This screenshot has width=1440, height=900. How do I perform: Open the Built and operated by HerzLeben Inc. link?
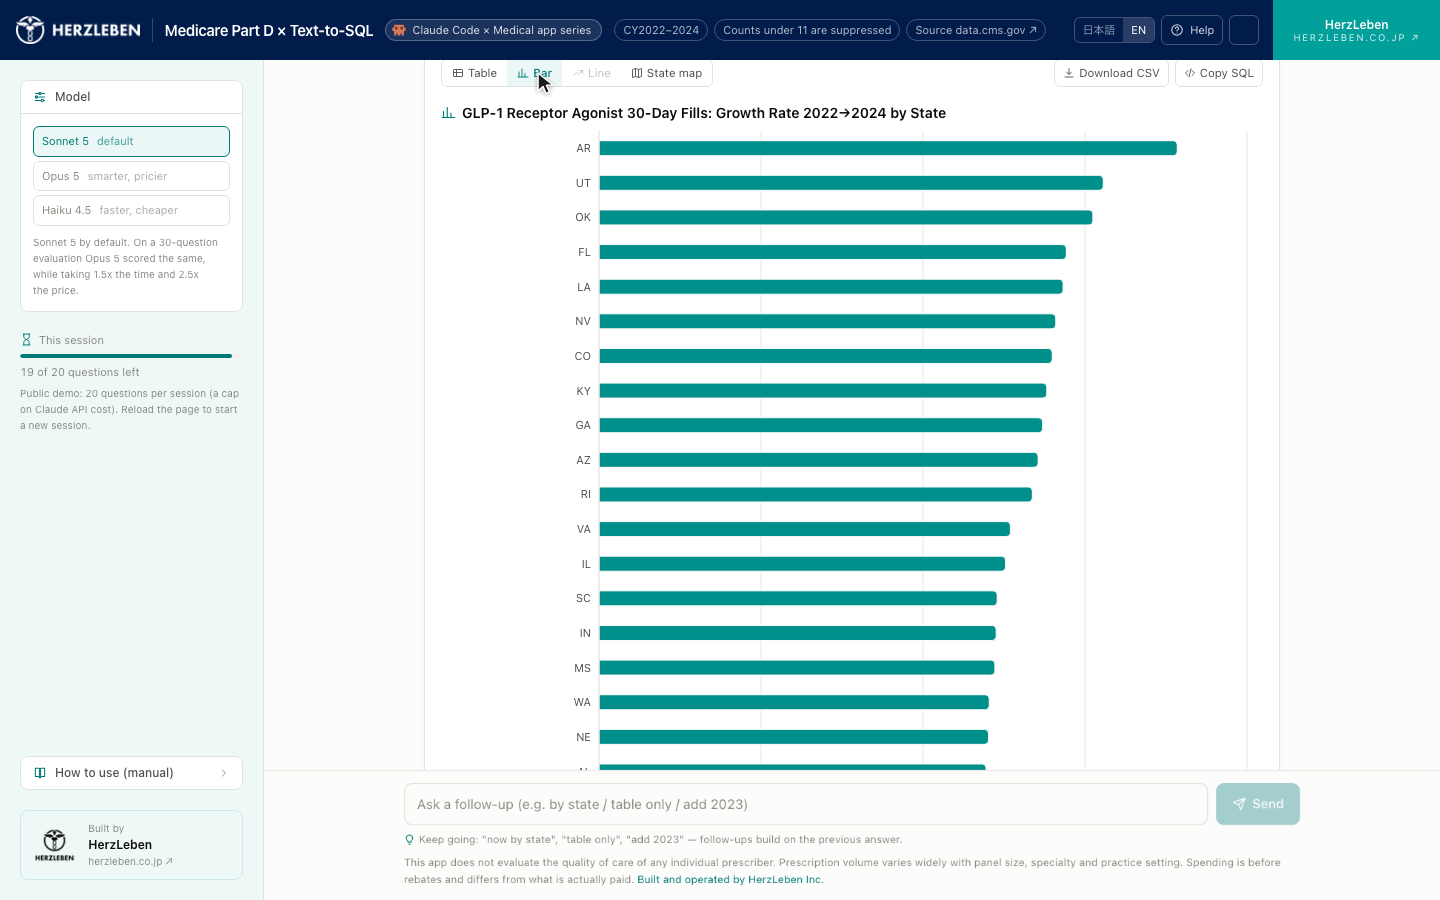pos(730,880)
